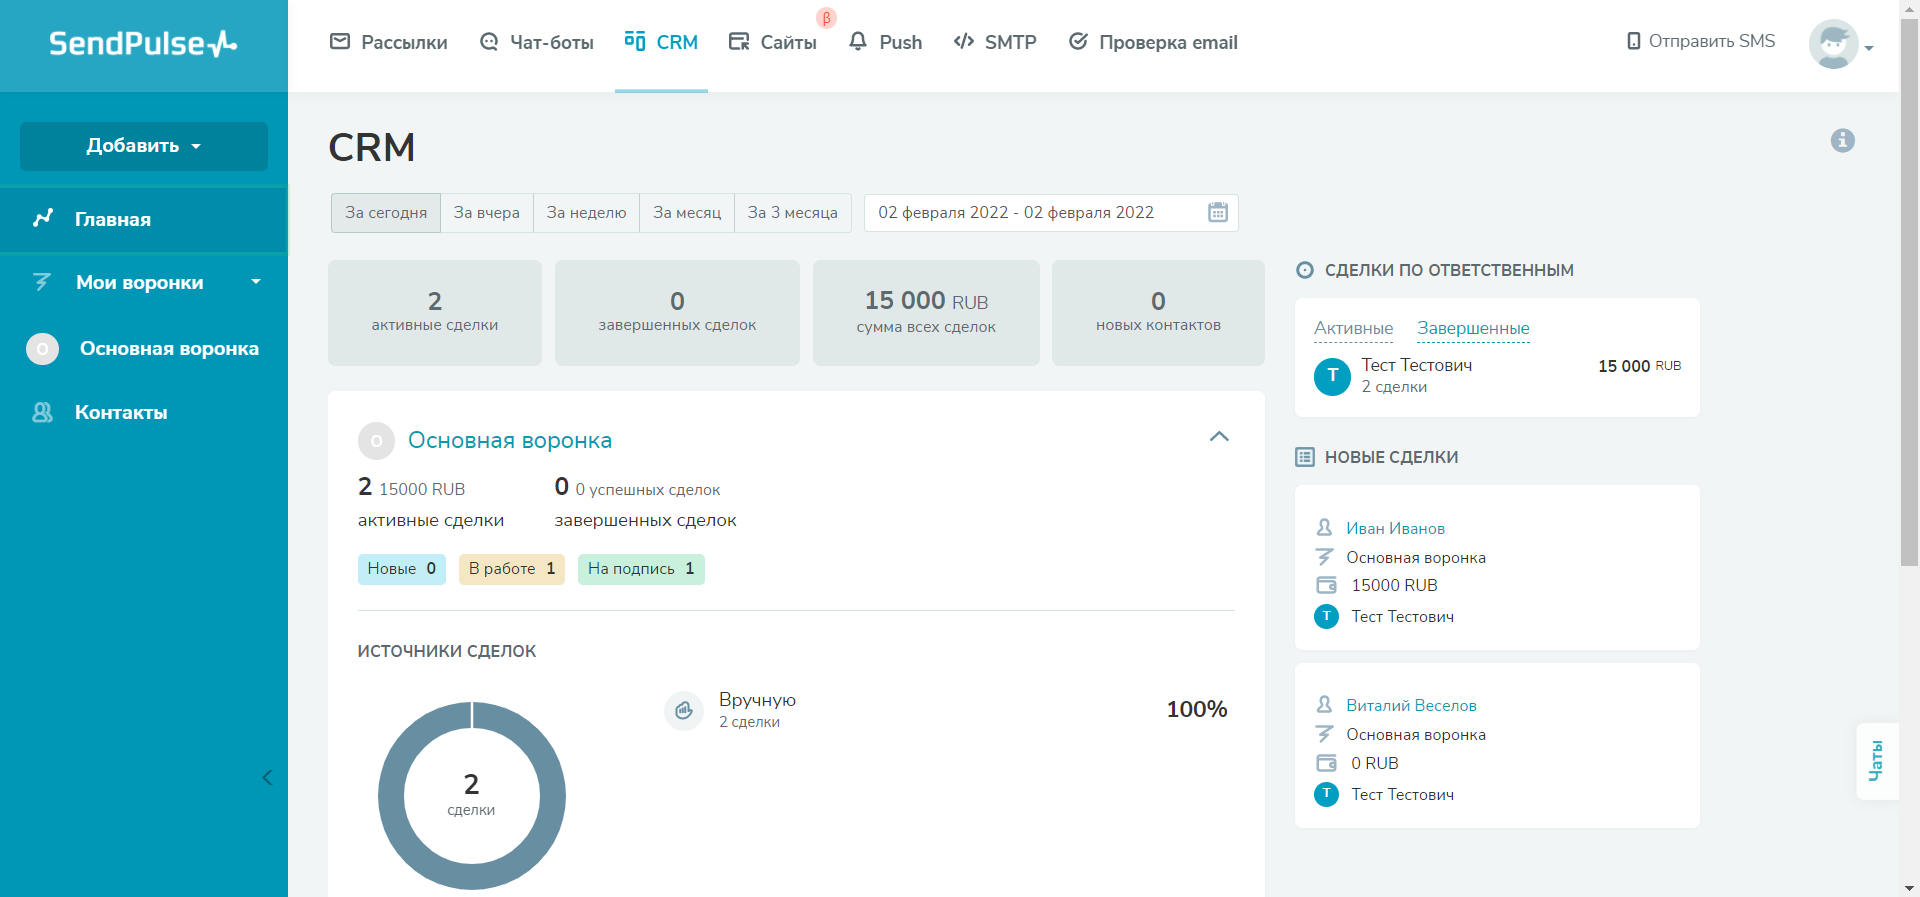
Task: Select the За сегодня period filter
Action: tap(386, 213)
